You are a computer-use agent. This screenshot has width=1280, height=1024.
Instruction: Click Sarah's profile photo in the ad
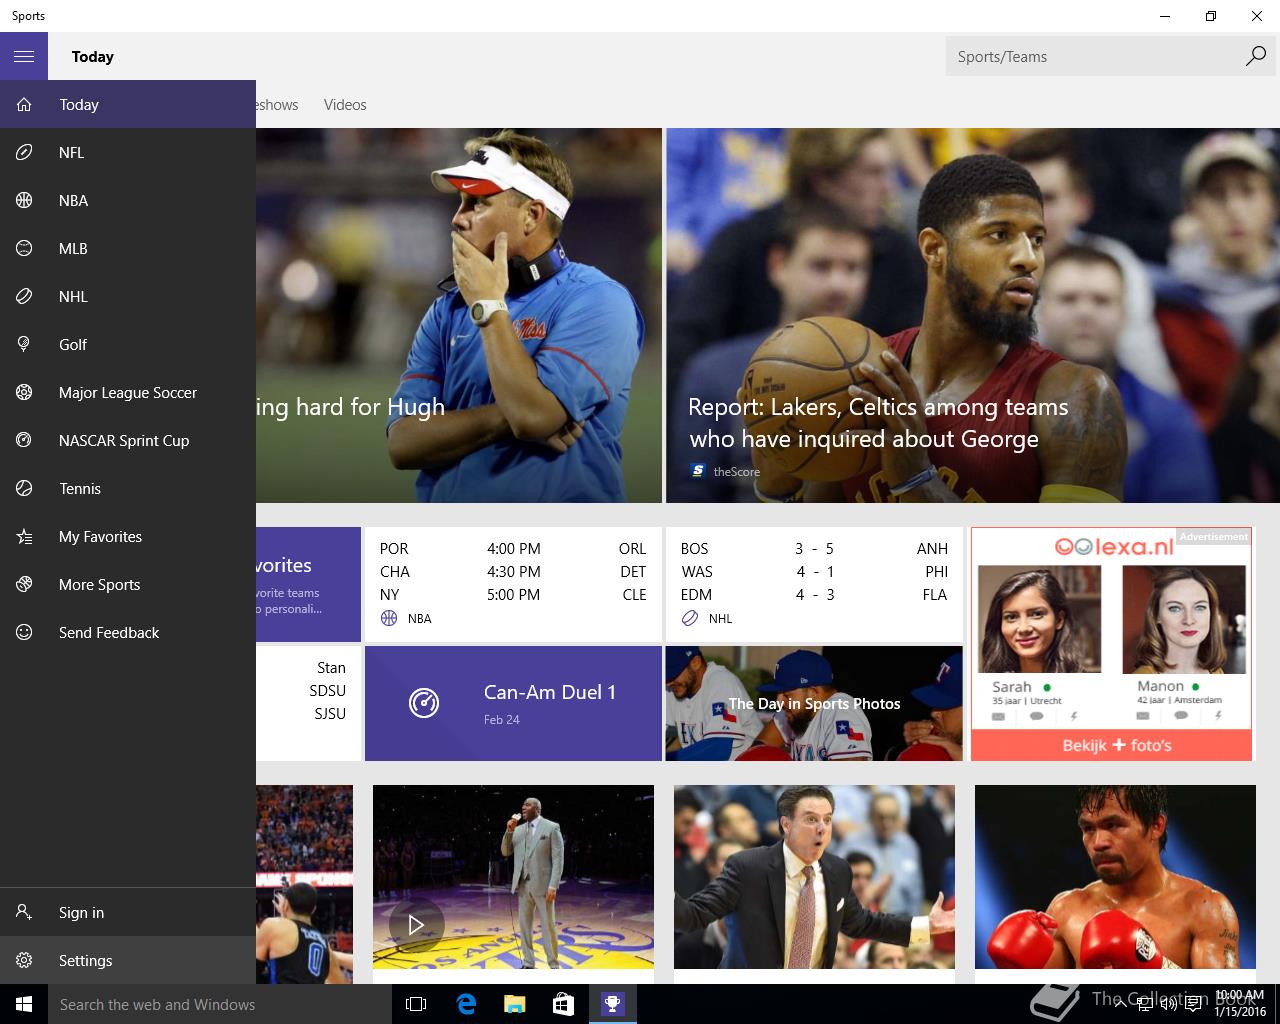coord(1039,619)
